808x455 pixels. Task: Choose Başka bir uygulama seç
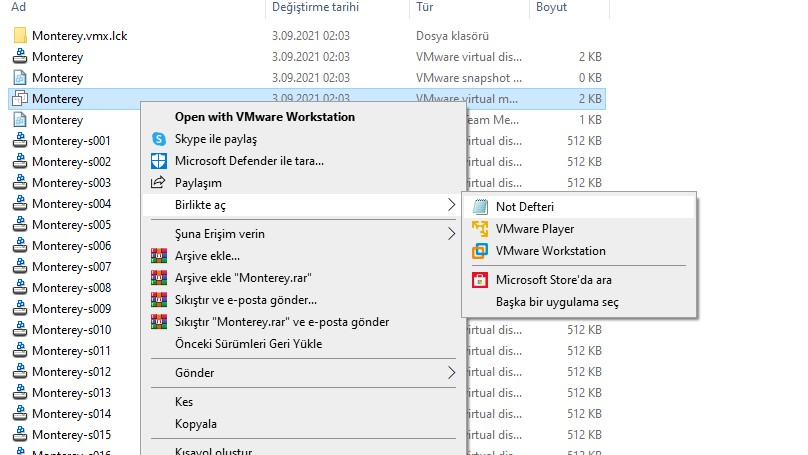click(x=557, y=302)
